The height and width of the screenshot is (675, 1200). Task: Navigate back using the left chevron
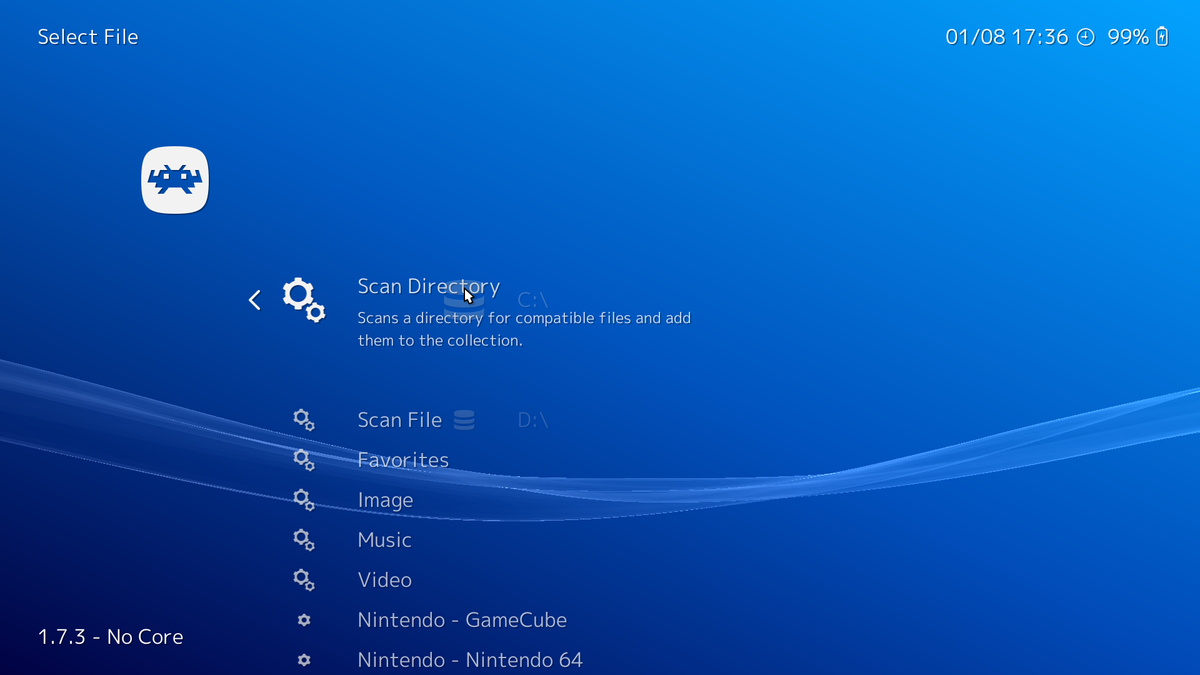click(x=254, y=299)
